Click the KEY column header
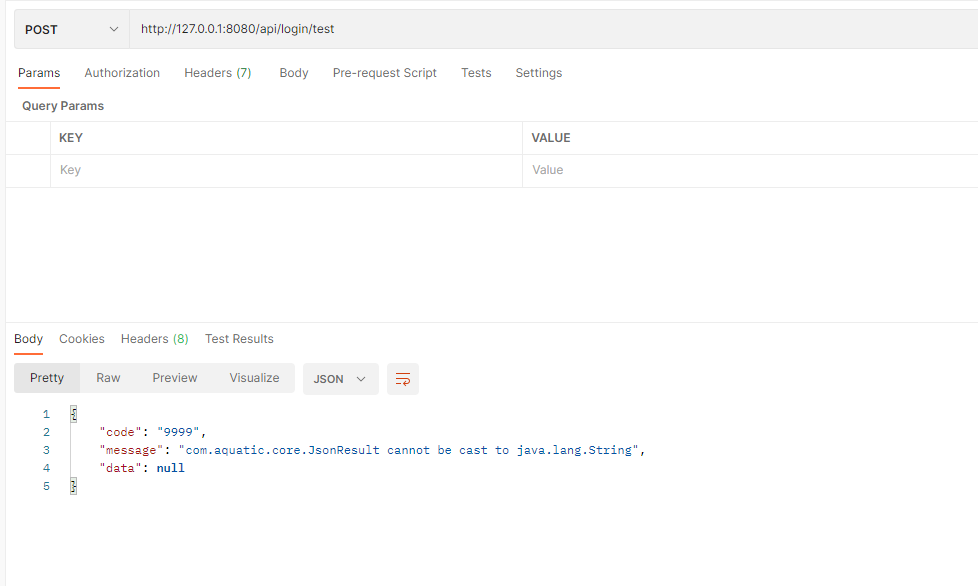978x586 pixels. coord(70,138)
